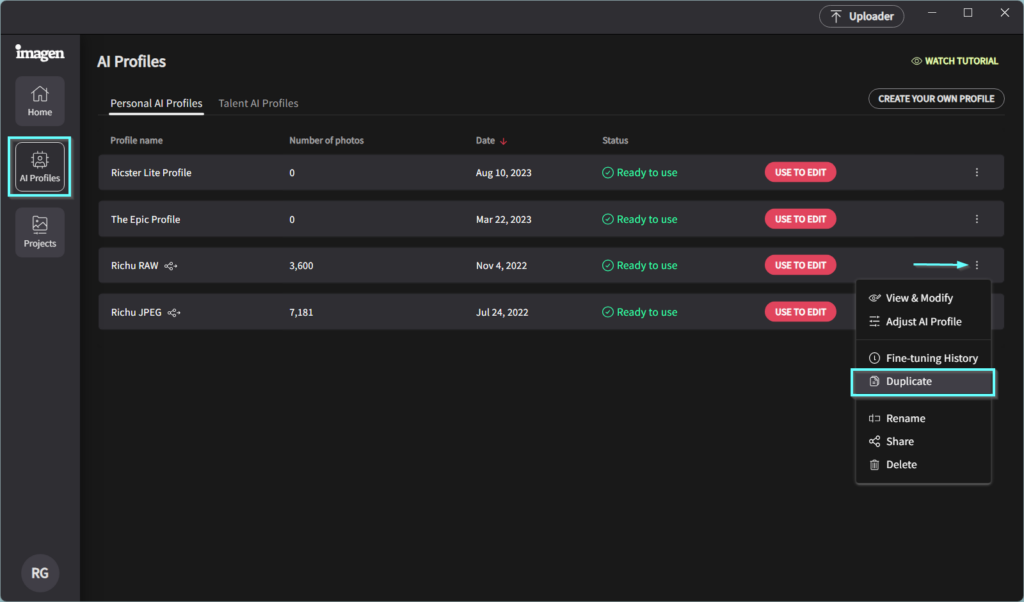1024x602 pixels.
Task: Open the Home sidebar icon
Action: point(40,101)
